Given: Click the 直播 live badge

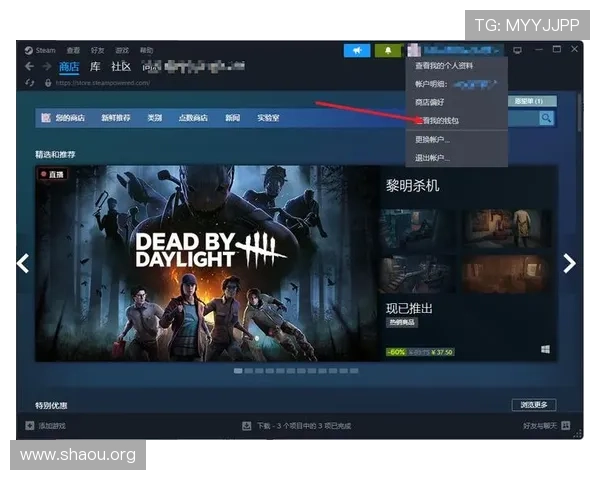Looking at the screenshot, I should (x=53, y=174).
